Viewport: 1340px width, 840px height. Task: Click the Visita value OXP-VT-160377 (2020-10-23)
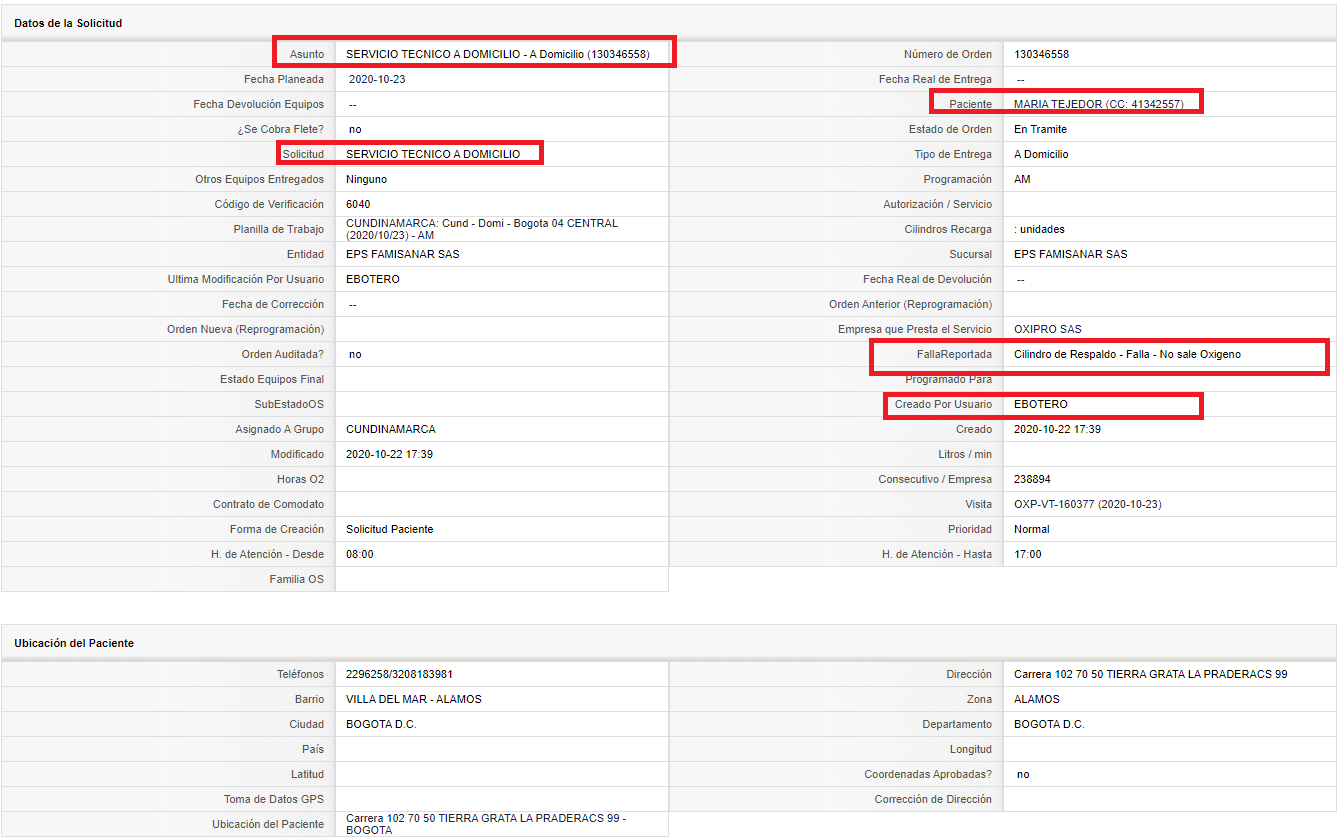(1088, 504)
